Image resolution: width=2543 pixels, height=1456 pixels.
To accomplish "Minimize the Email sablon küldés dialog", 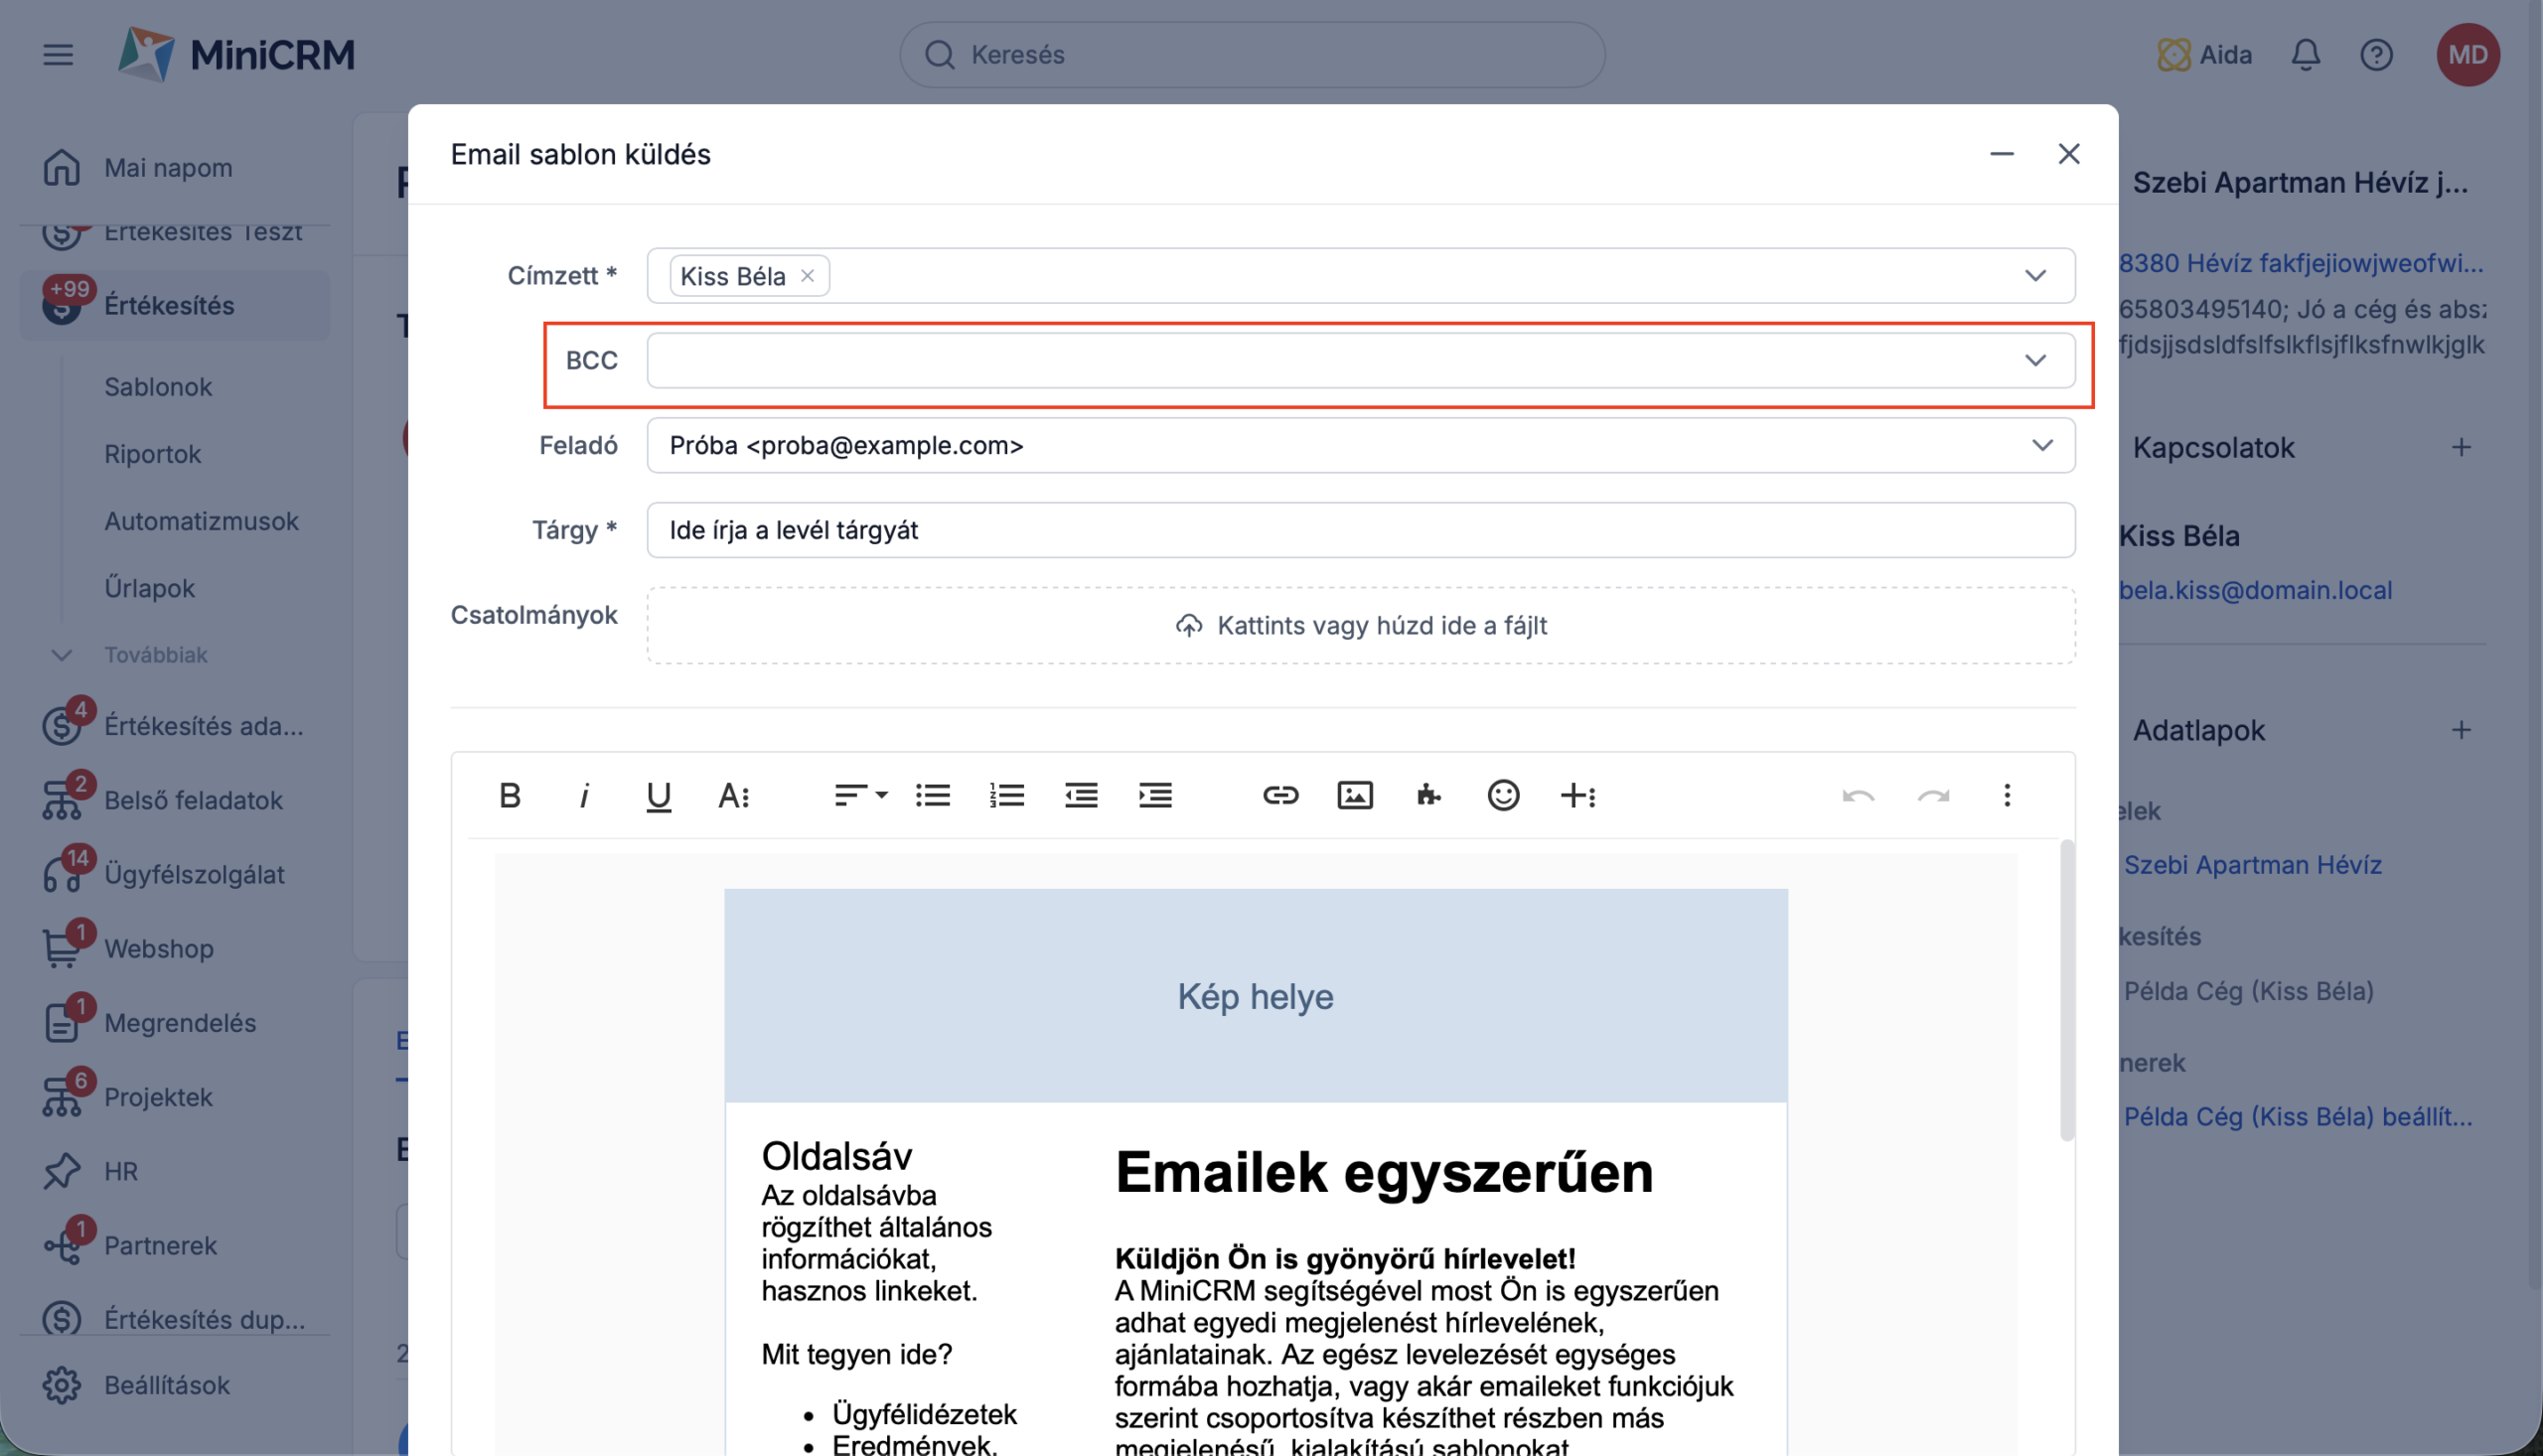I will coord(2001,154).
